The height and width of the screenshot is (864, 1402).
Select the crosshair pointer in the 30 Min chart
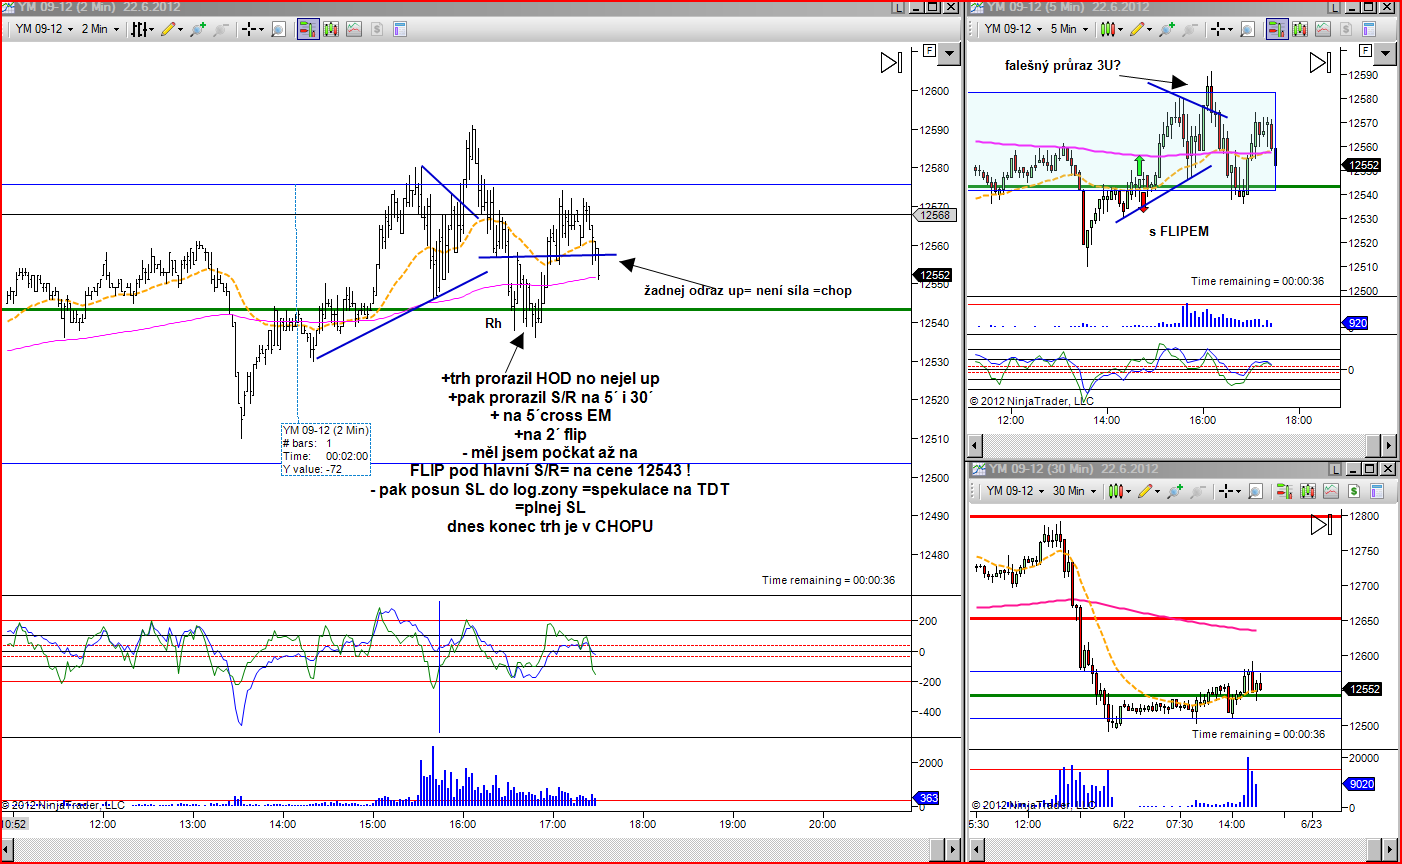pyautogui.click(x=1226, y=491)
